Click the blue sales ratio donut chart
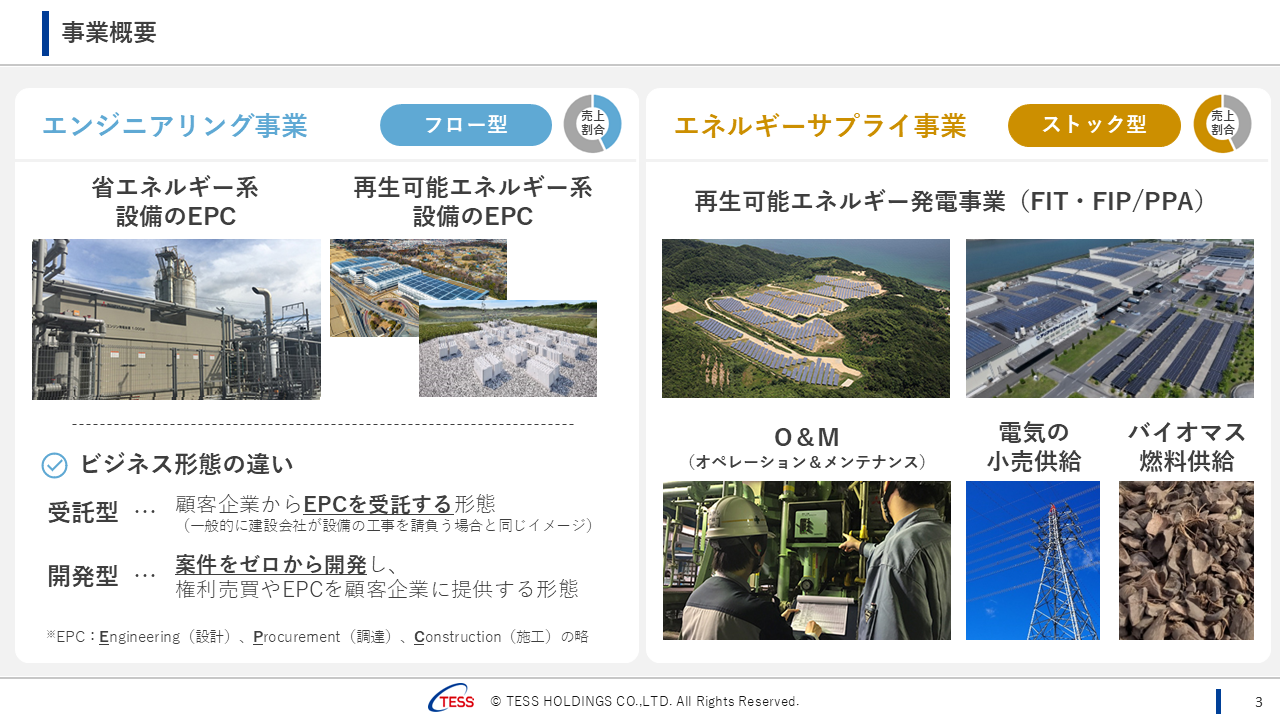Viewport: 1280px width, 720px height. pyautogui.click(x=592, y=124)
